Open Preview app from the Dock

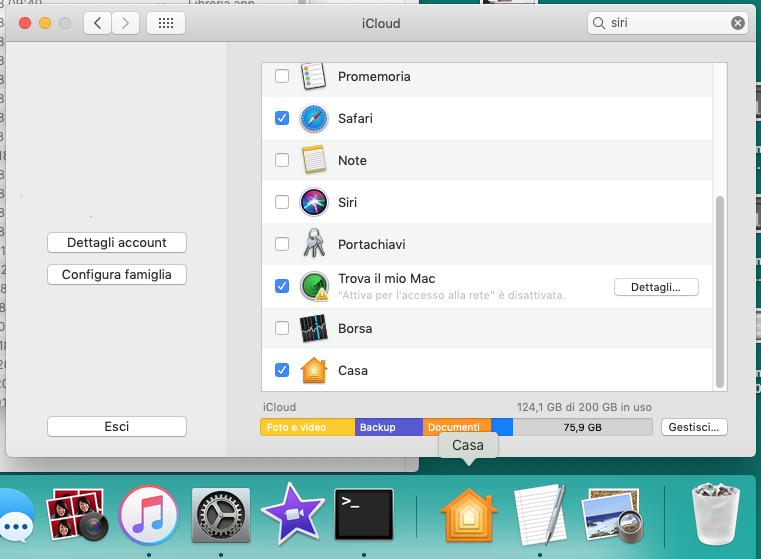click(614, 515)
